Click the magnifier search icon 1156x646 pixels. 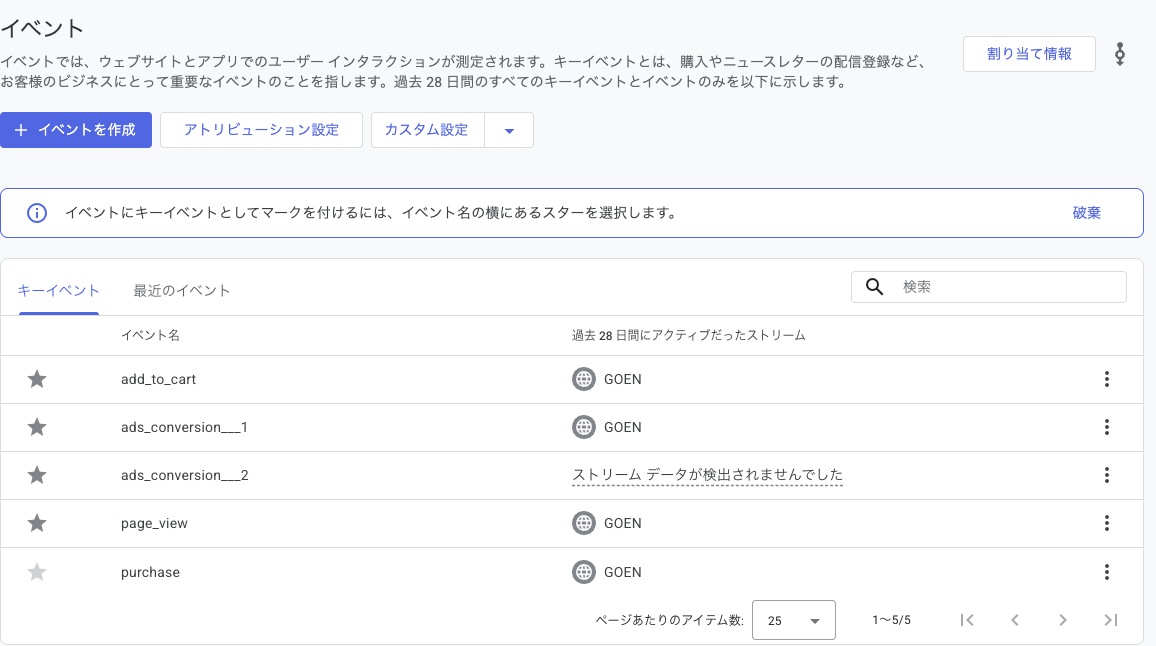[x=874, y=287]
